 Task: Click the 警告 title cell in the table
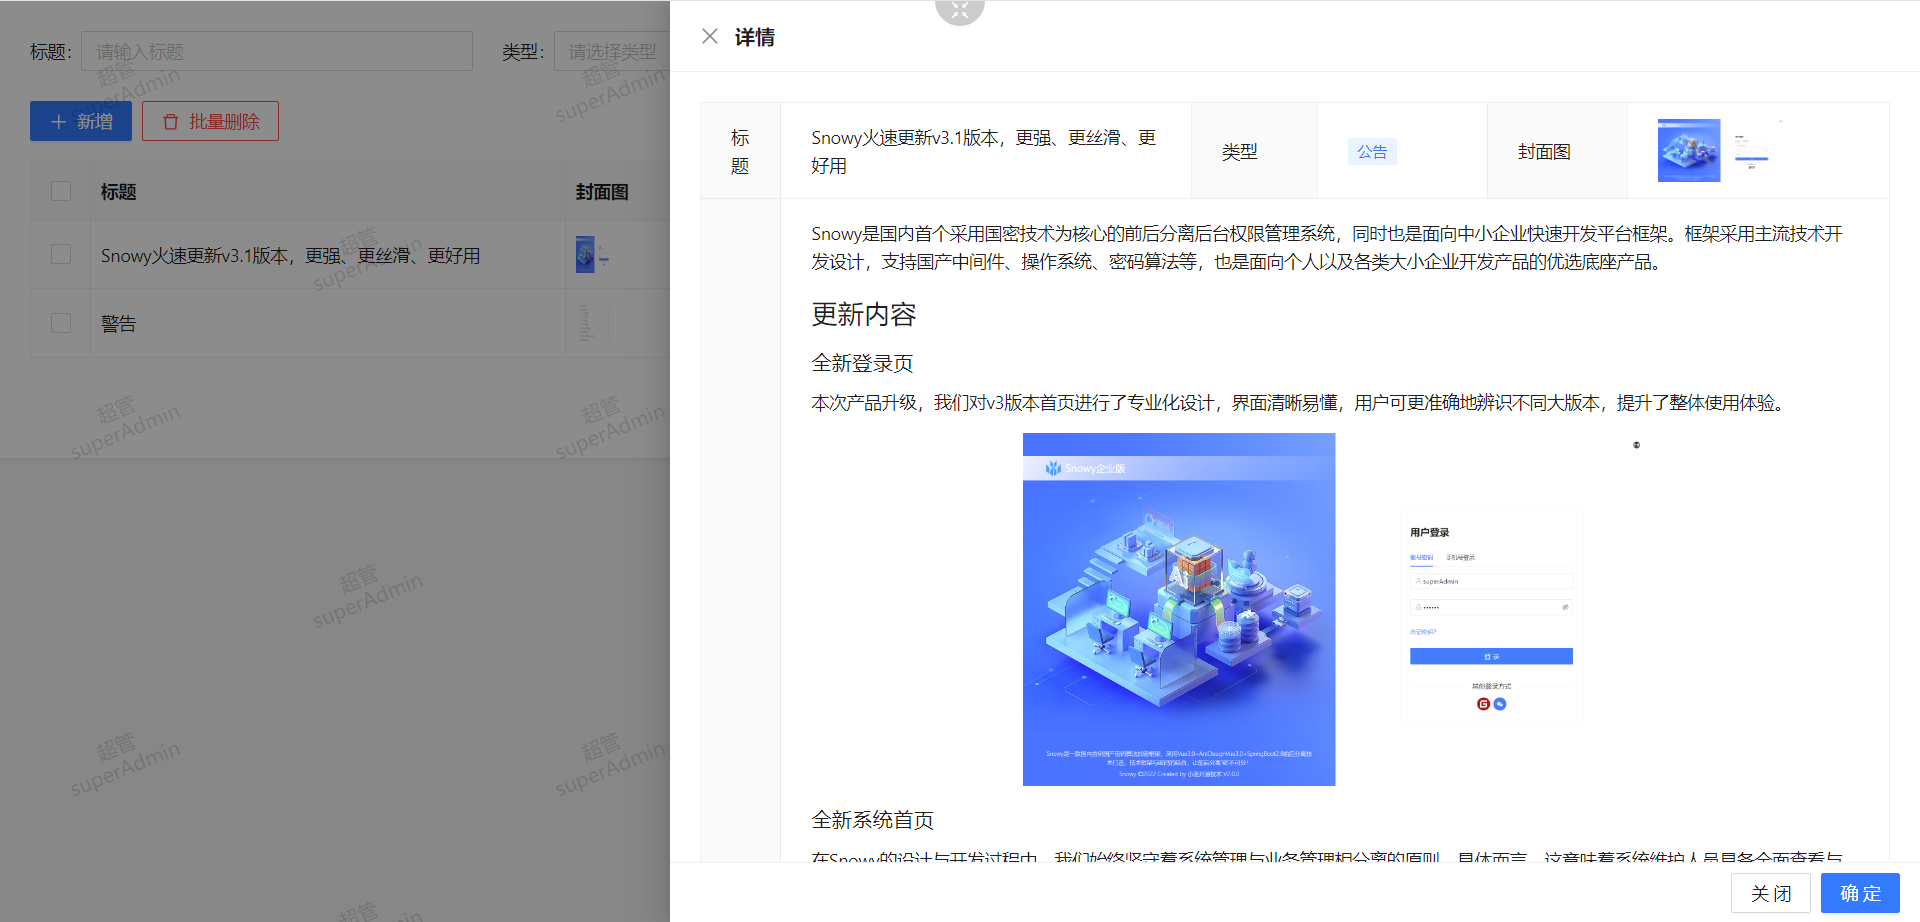point(118,323)
